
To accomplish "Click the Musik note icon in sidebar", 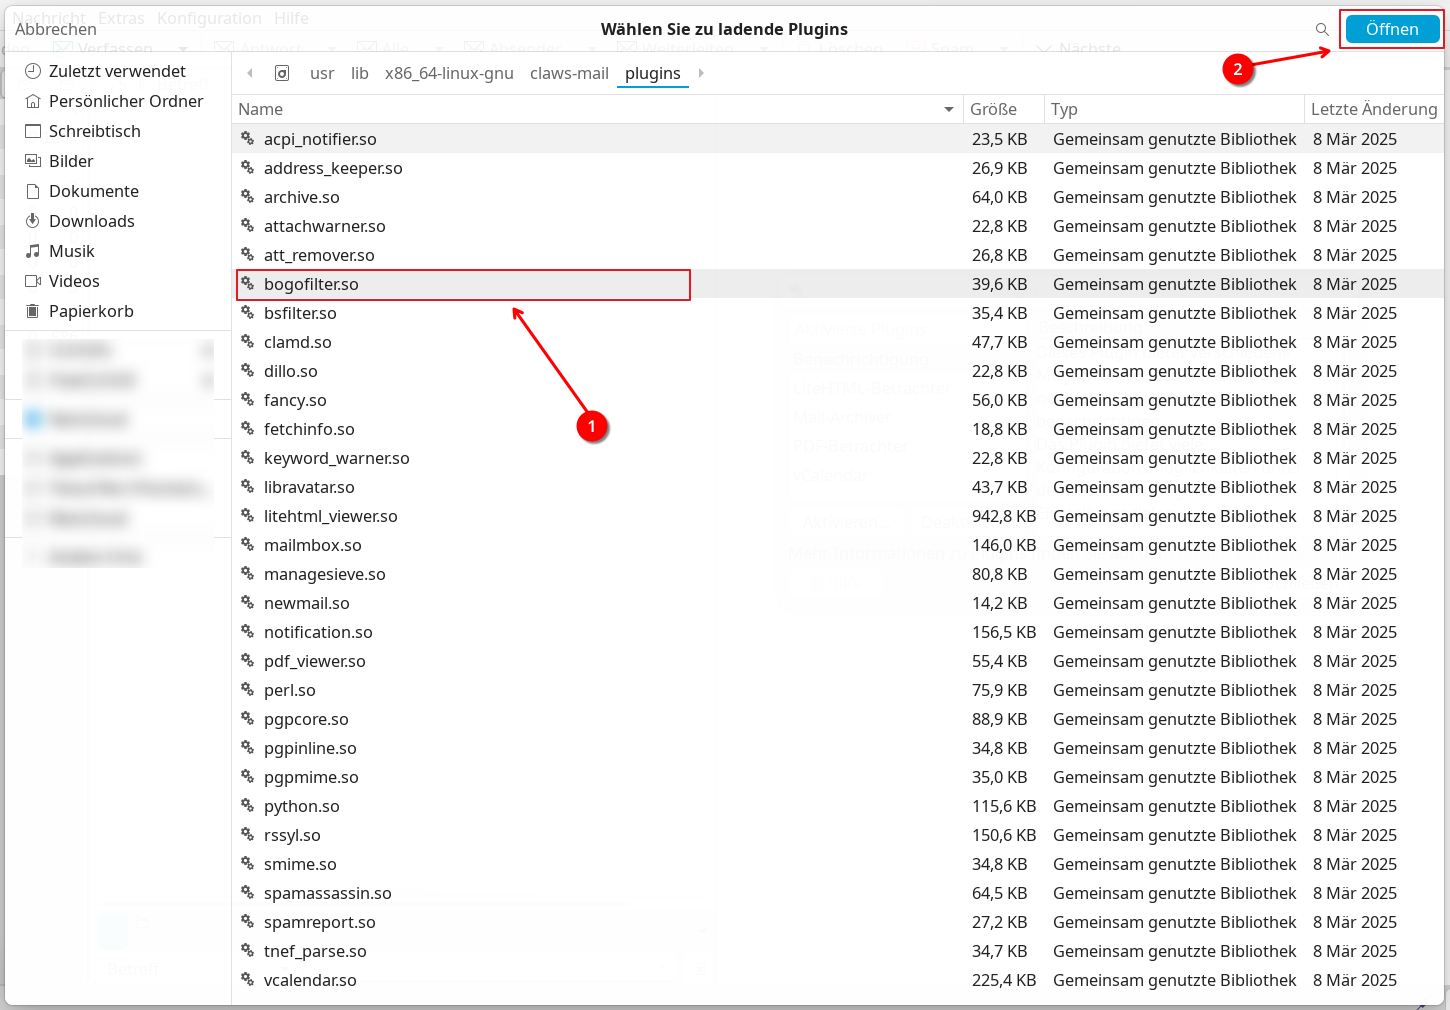I will click(33, 251).
